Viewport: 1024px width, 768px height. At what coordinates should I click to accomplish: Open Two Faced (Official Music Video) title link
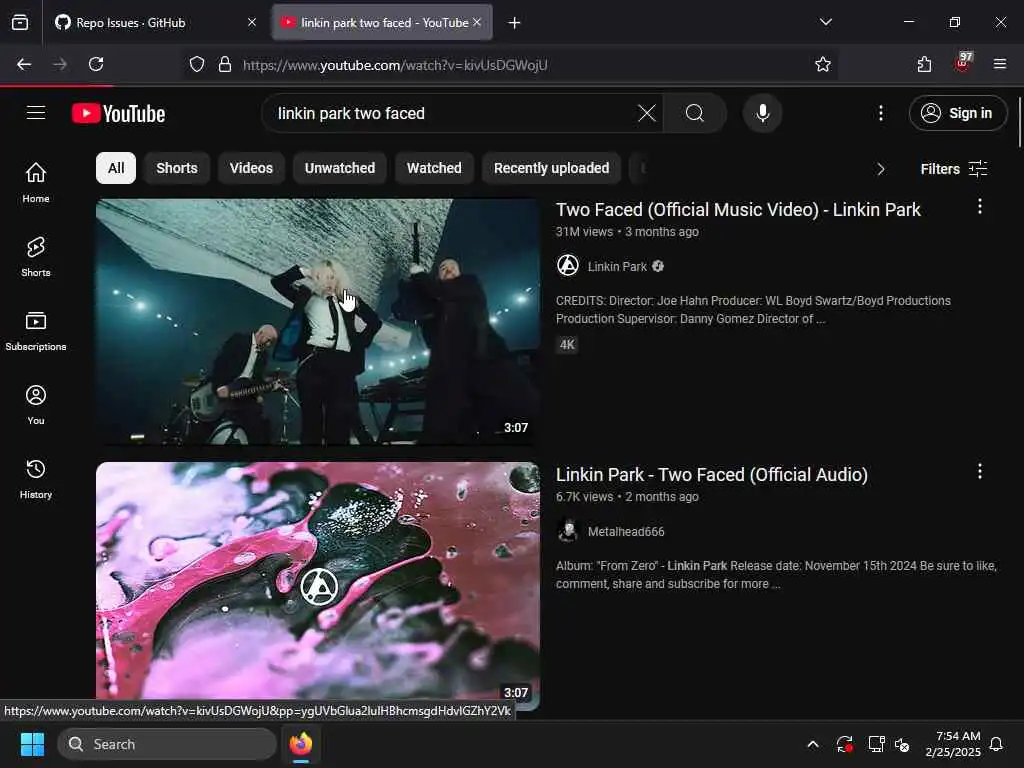[x=738, y=210]
